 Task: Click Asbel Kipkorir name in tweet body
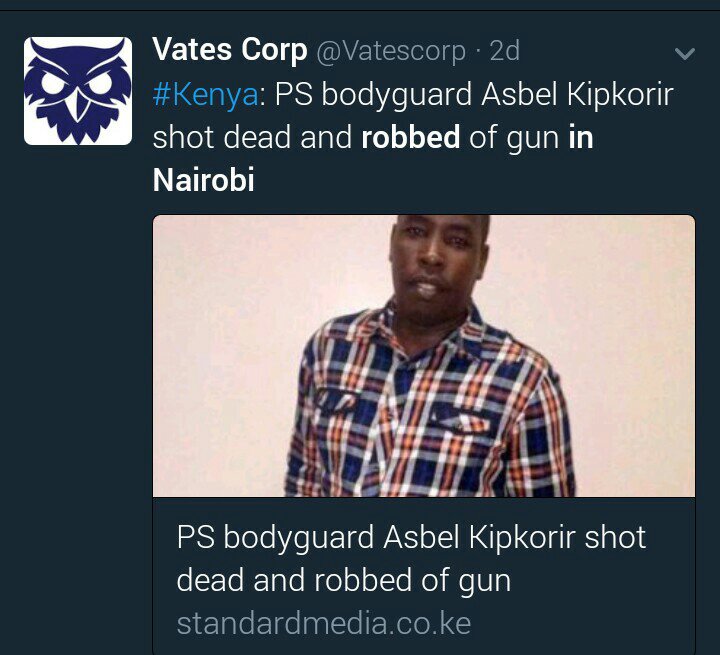coord(577,96)
